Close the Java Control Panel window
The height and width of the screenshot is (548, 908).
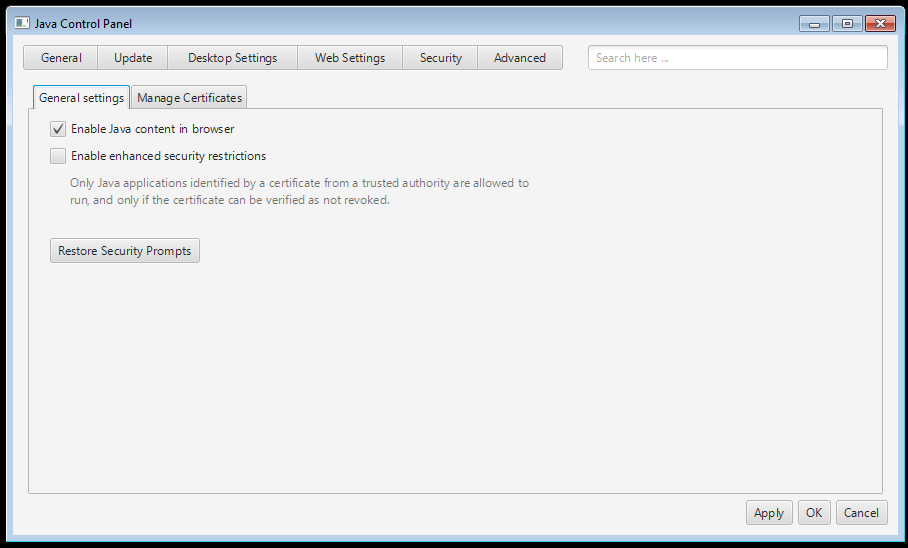coord(880,24)
